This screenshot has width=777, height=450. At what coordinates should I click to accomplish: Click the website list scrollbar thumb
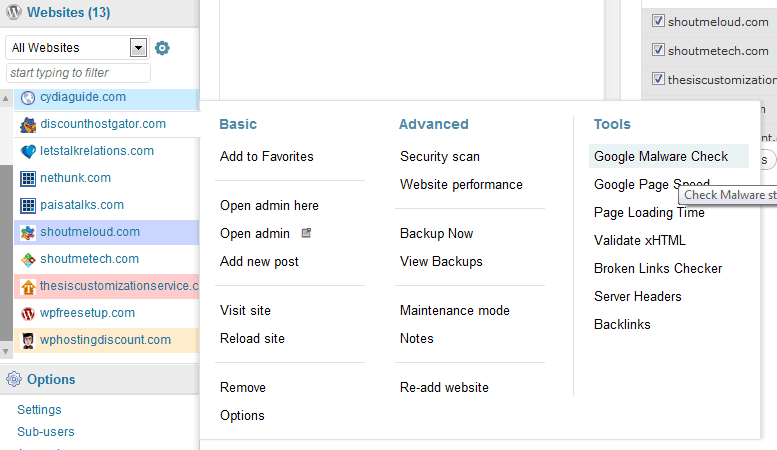click(x=6, y=253)
